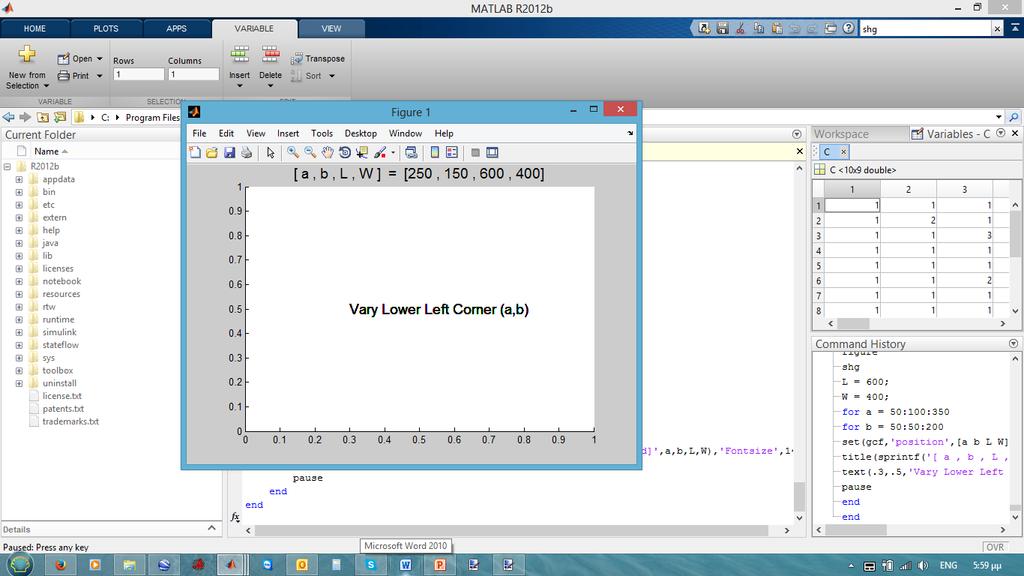The image size is (1024, 576).
Task: Open Skype from the taskbar
Action: pos(371,565)
